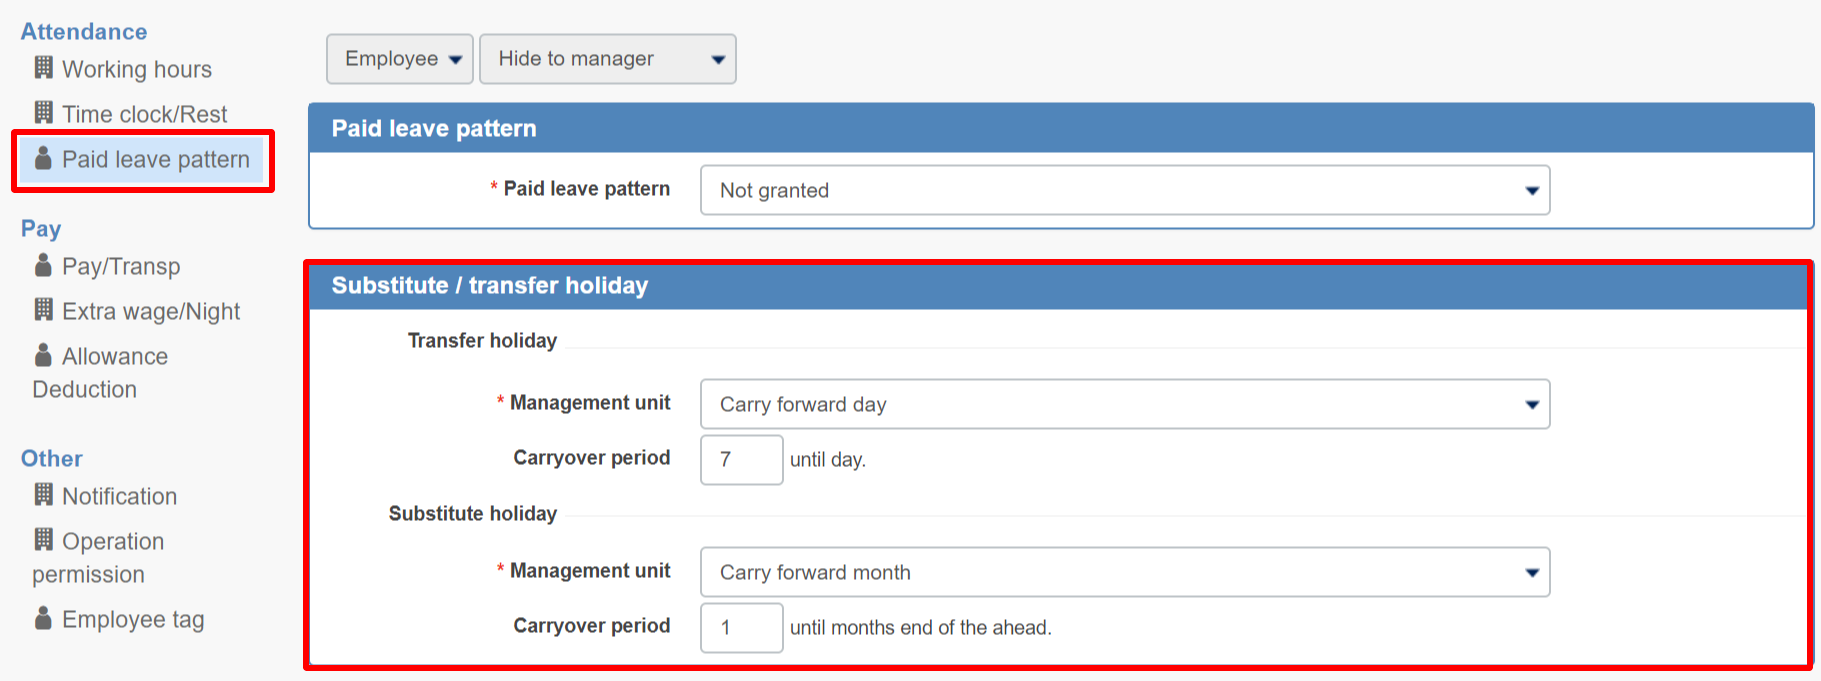The height and width of the screenshot is (681, 1821).
Task: Click the person icon beside Paid leave pattern
Action: pos(43,158)
